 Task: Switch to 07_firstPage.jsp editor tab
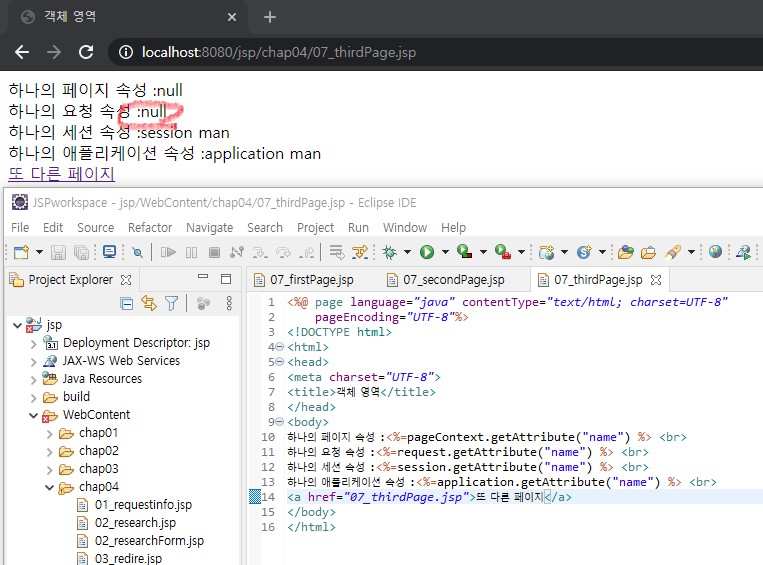click(x=305, y=280)
